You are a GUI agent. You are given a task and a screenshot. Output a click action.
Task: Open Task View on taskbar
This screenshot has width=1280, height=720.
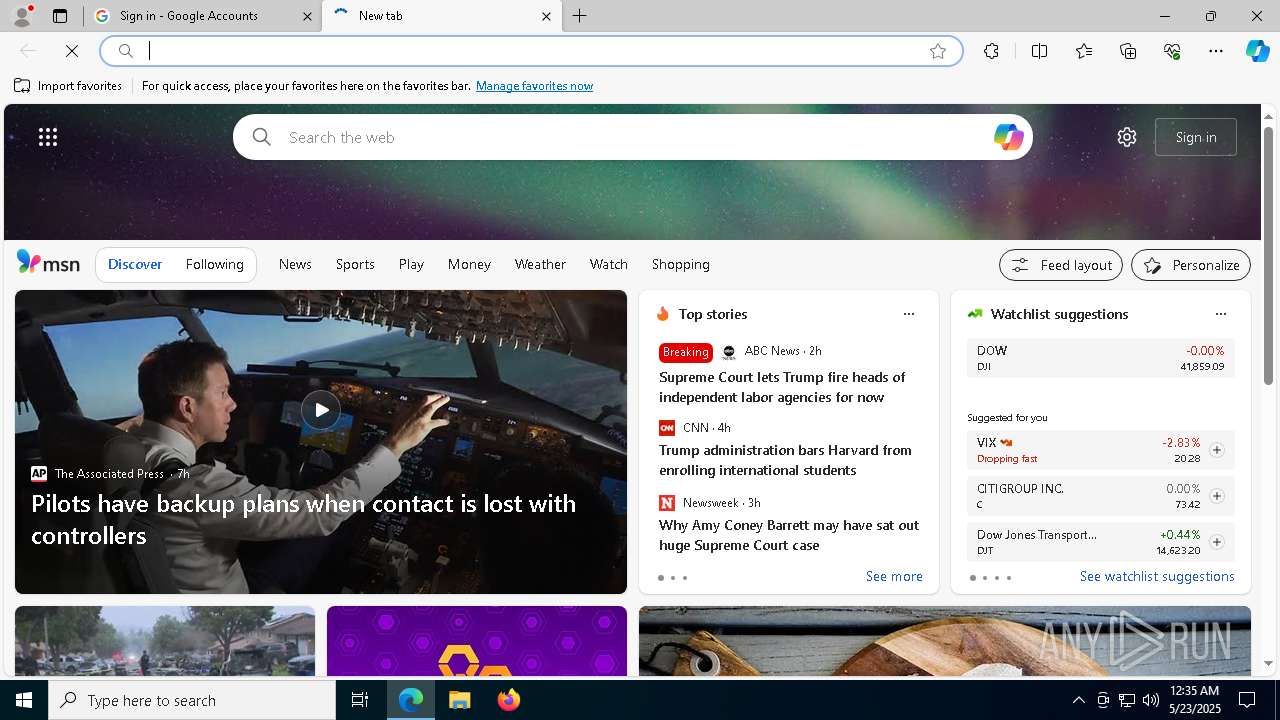click(360, 700)
